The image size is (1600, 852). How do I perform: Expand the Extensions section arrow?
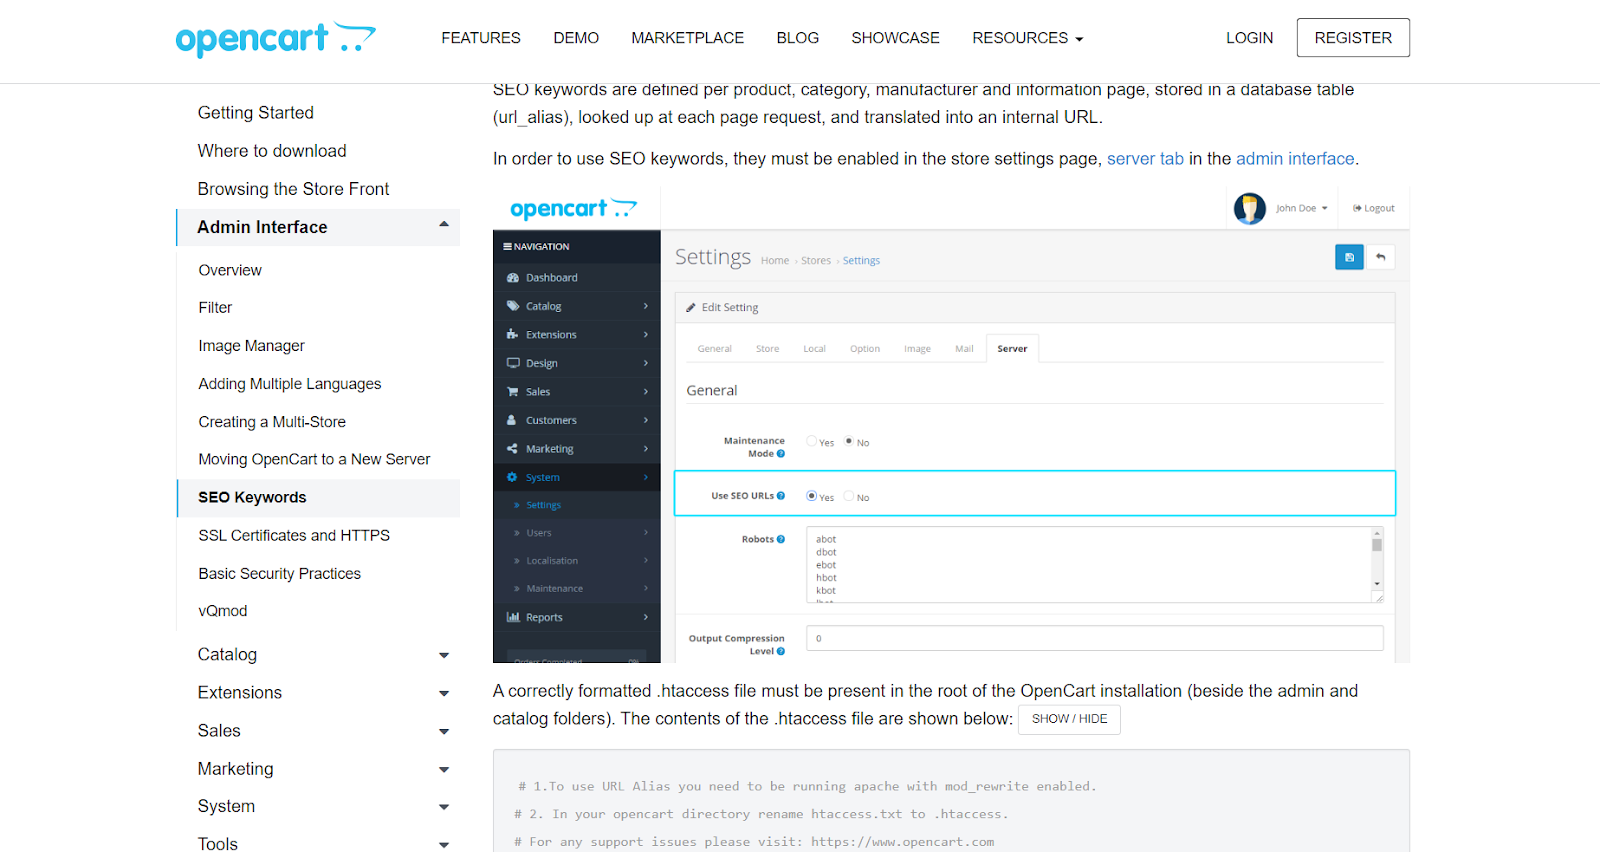point(444,694)
